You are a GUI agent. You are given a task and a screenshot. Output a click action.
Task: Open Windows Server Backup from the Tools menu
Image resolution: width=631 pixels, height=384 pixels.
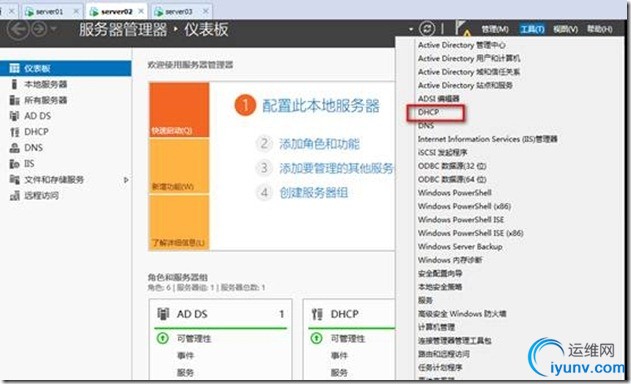point(460,247)
